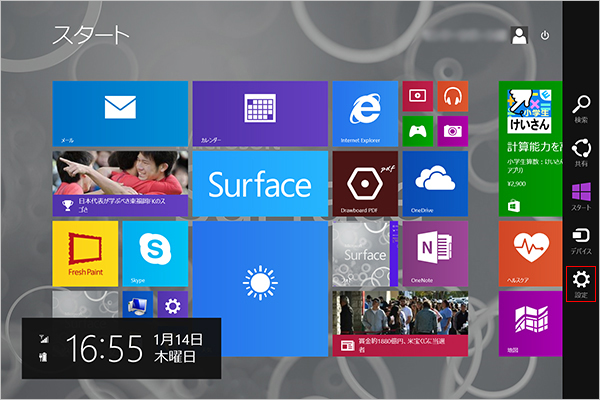Open the purple PC Settings gear tile

[x=173, y=304]
